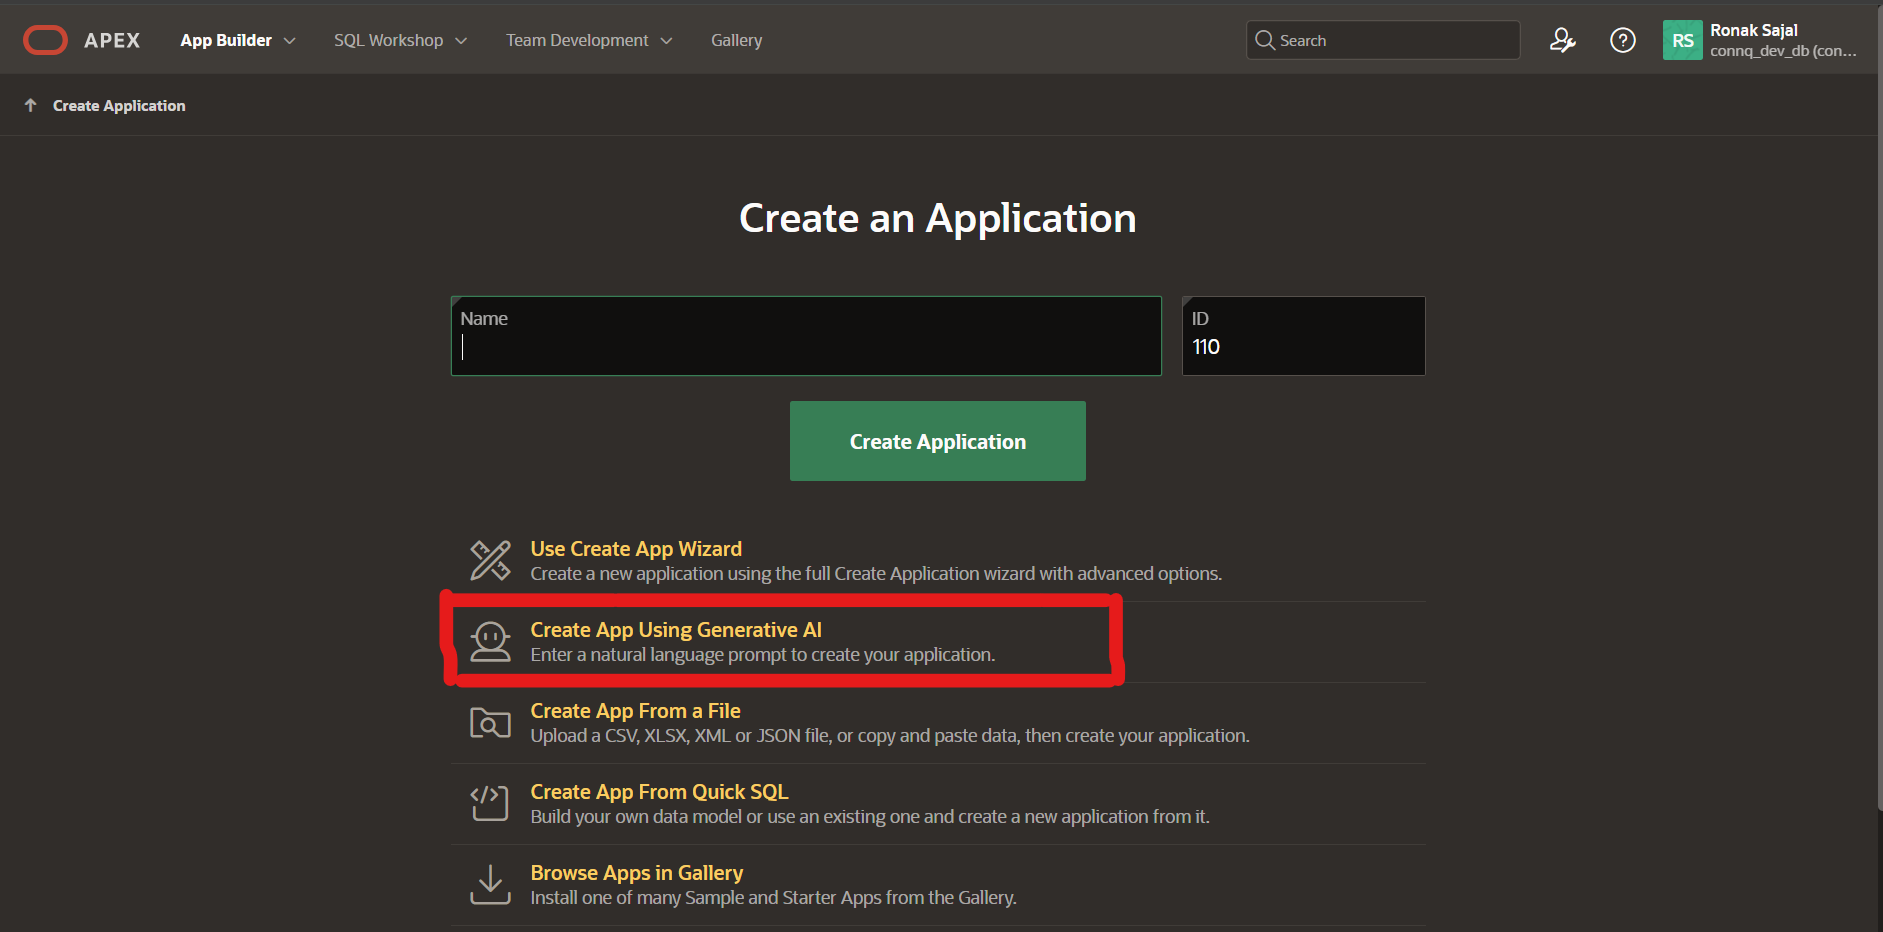Expand the SQL Workshop dropdown chevron
Viewport: 1883px width, 932px height.
[x=461, y=41]
